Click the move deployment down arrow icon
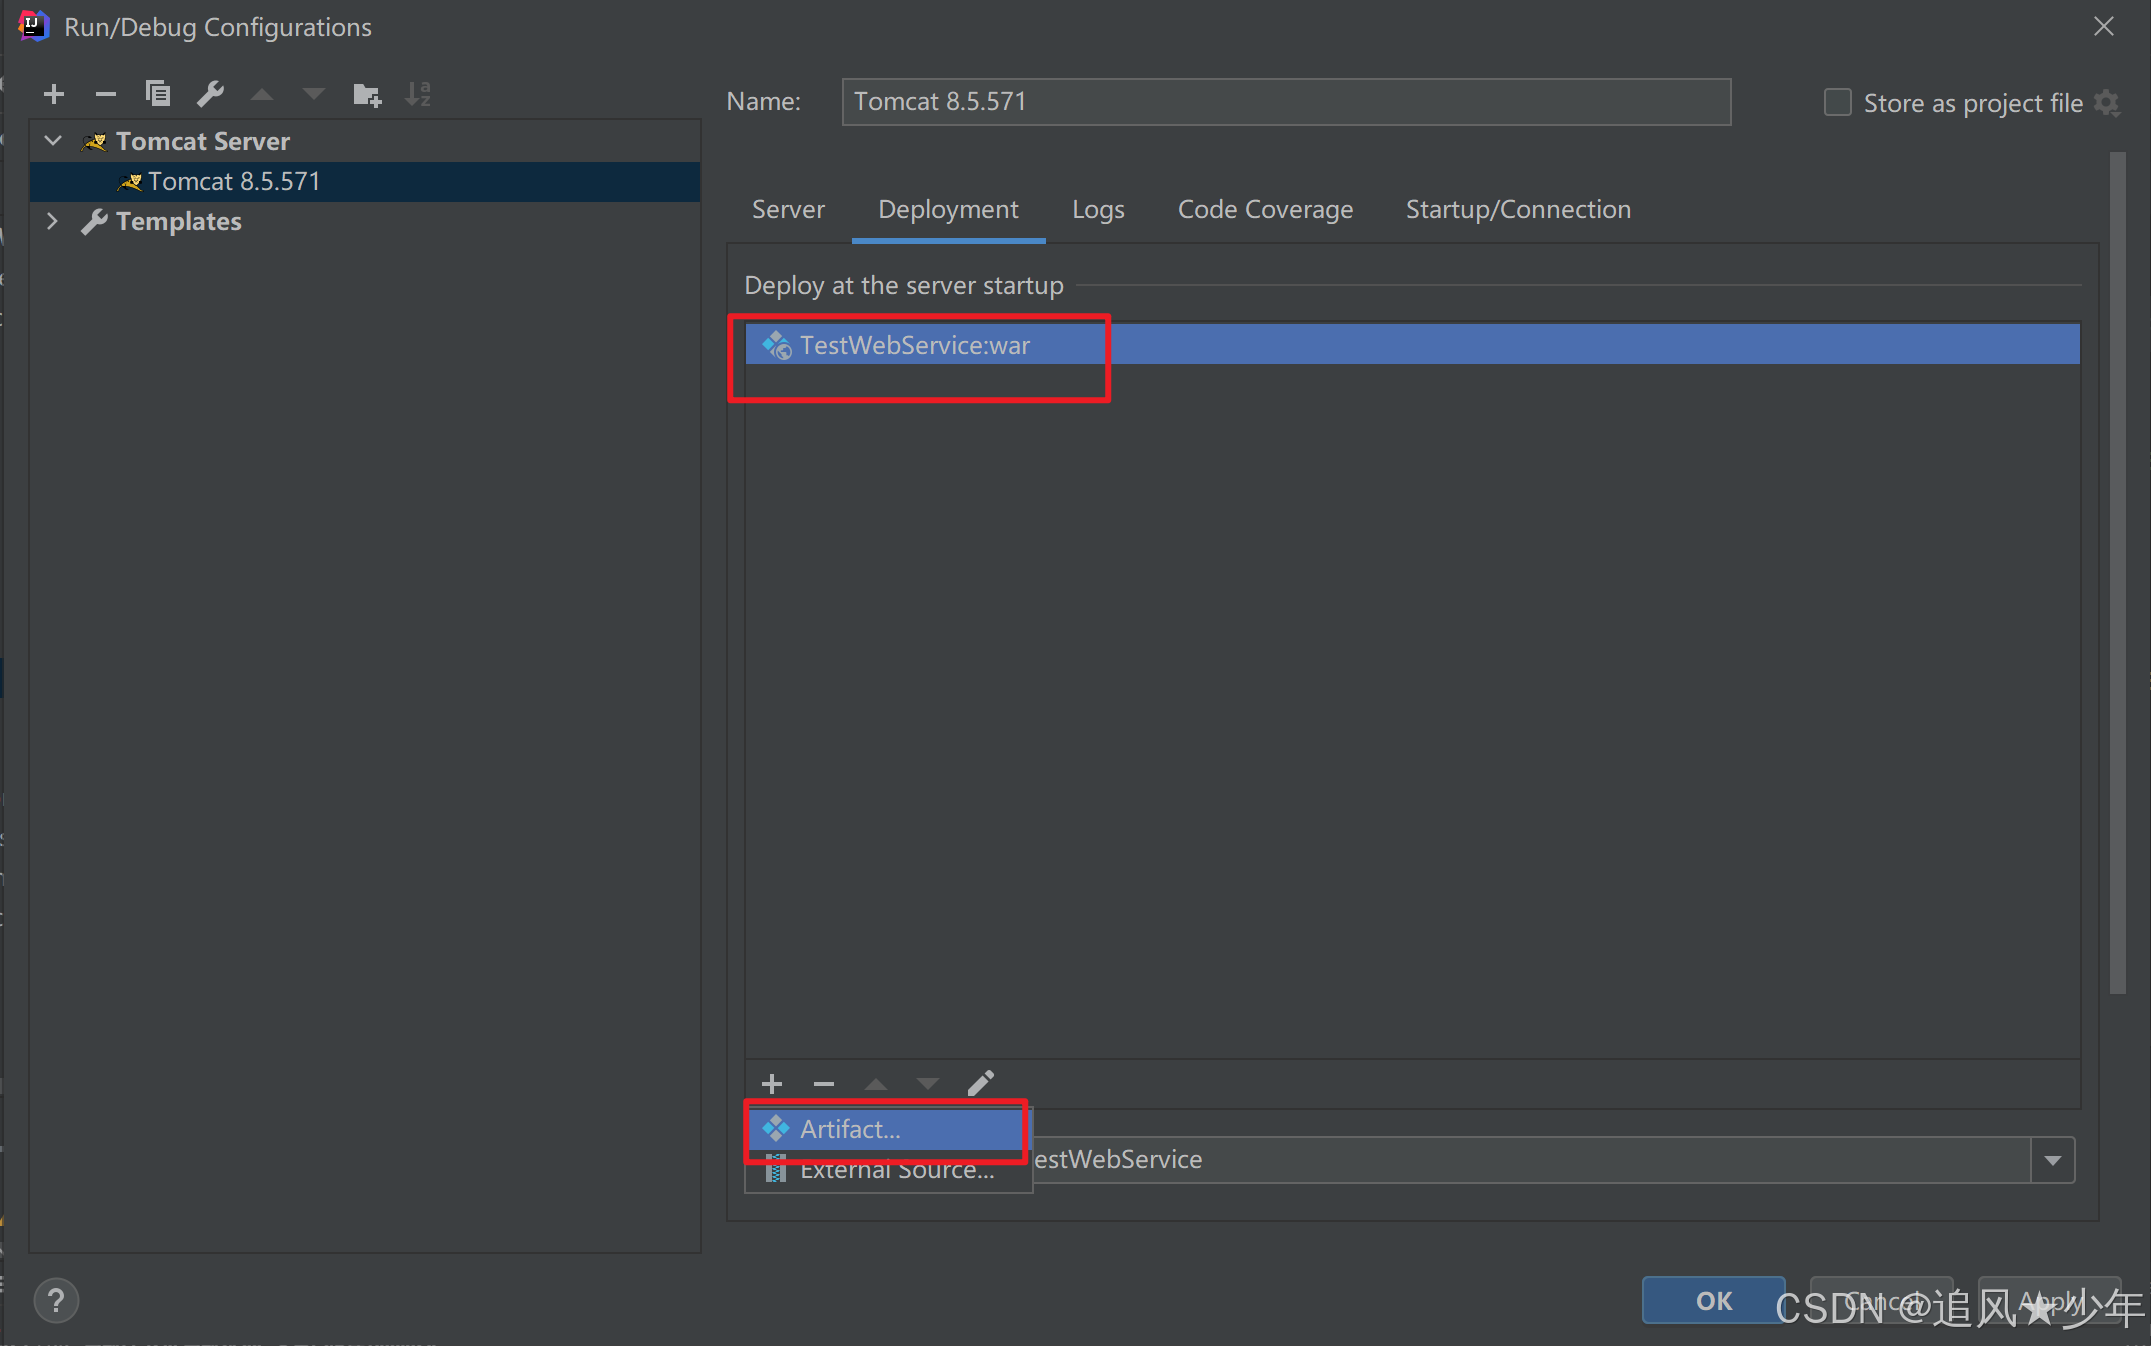2151x1346 pixels. click(x=927, y=1082)
